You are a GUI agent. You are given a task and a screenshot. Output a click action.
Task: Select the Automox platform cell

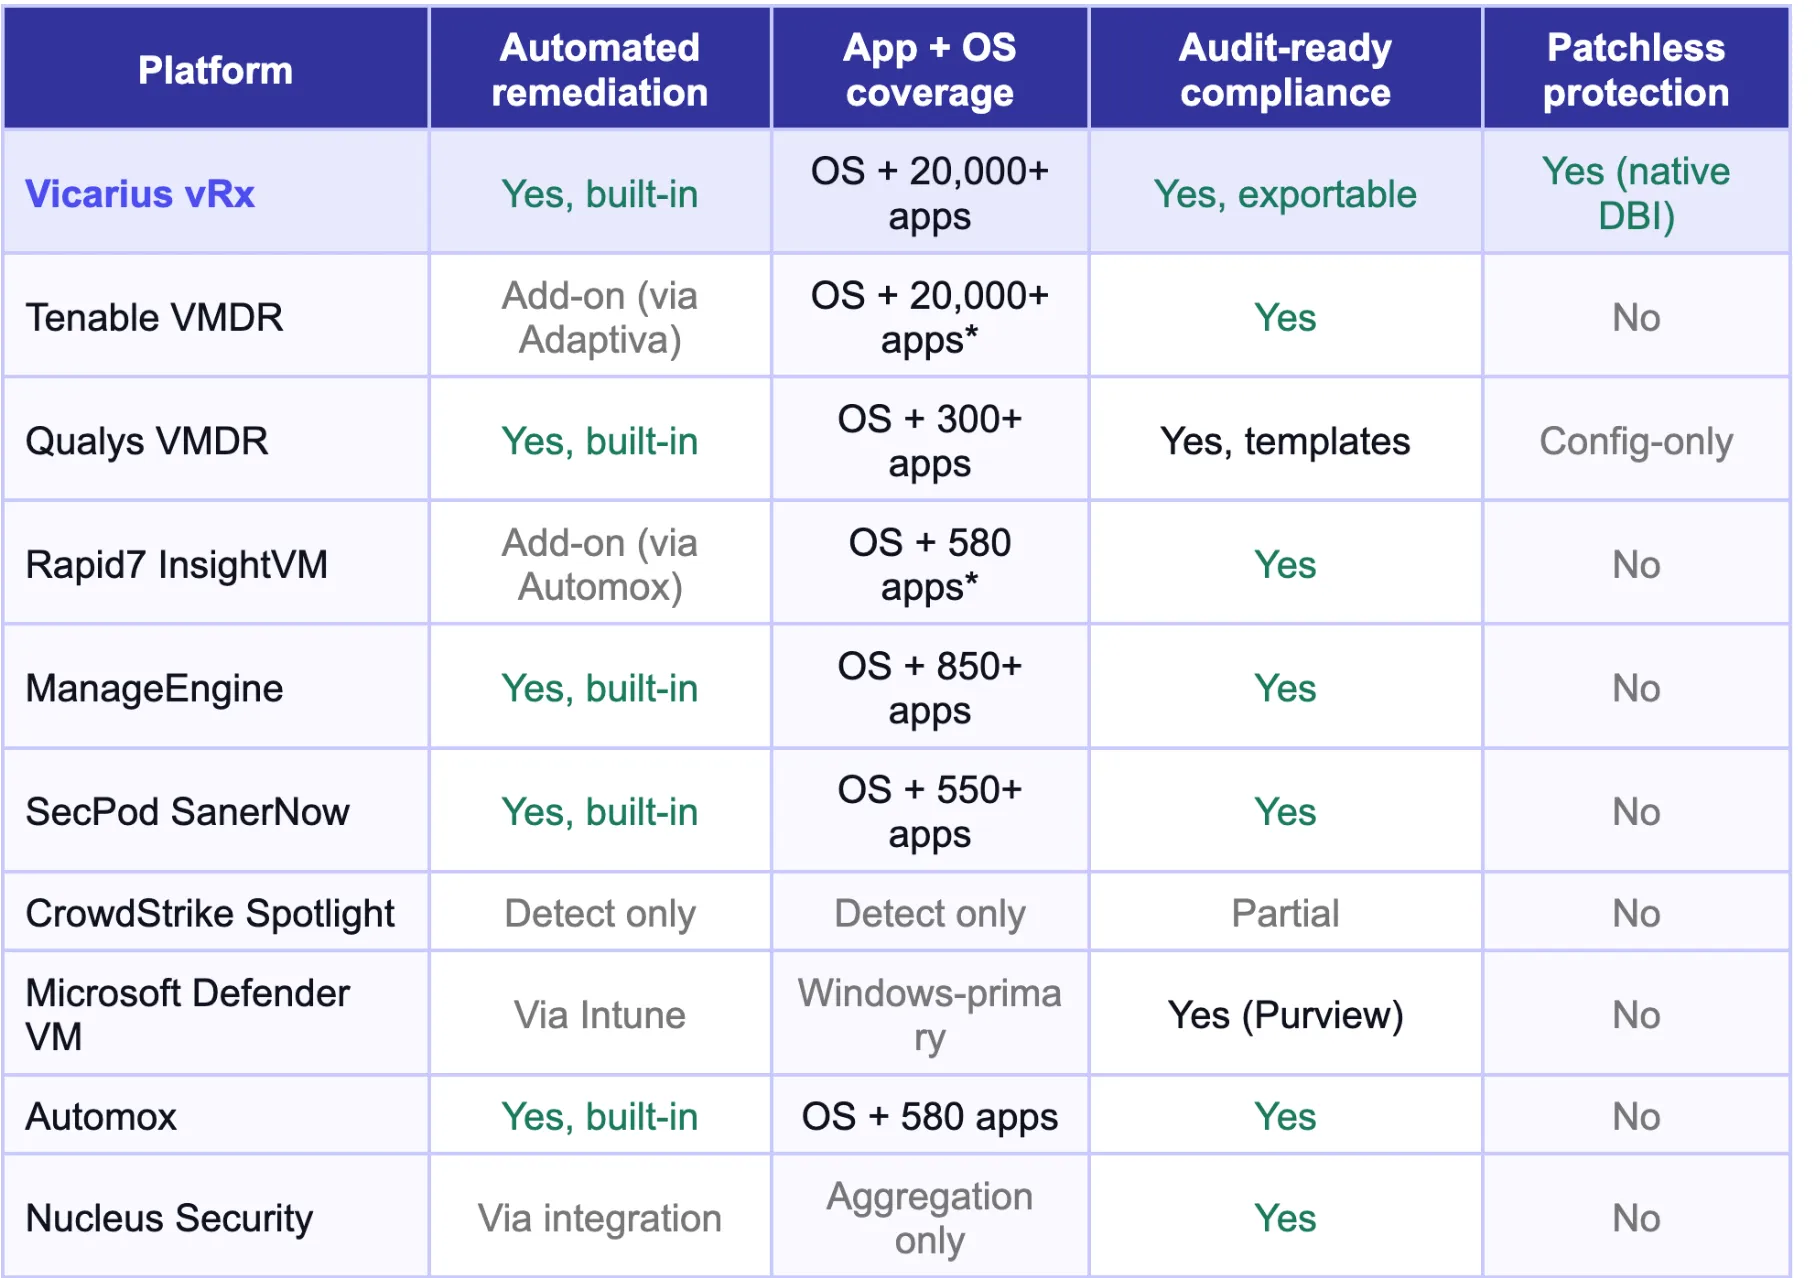point(101,1116)
